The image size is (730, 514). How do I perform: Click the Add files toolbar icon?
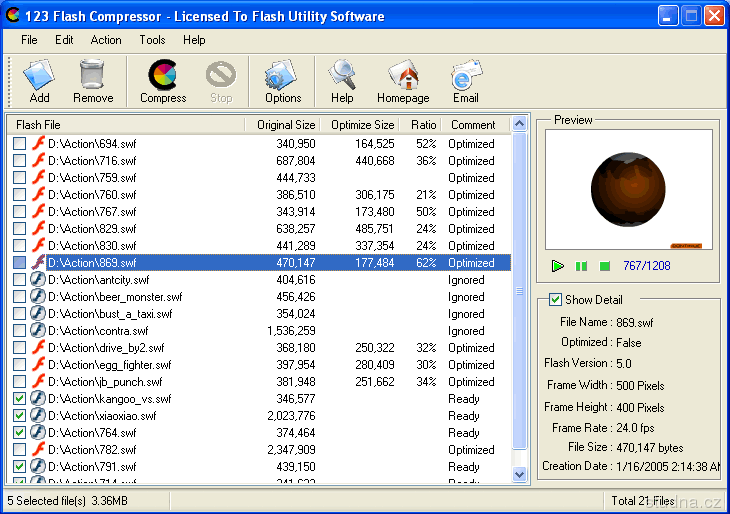coord(39,80)
